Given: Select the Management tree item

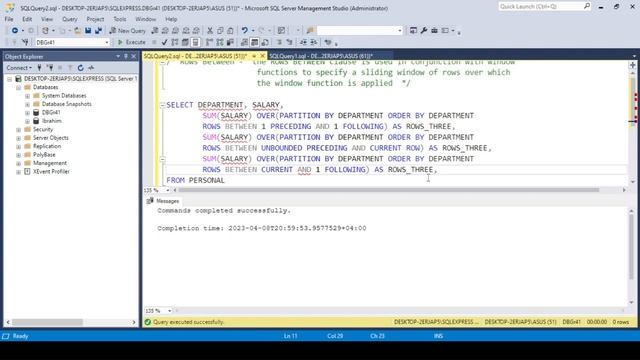Looking at the screenshot, I should tap(49, 163).
